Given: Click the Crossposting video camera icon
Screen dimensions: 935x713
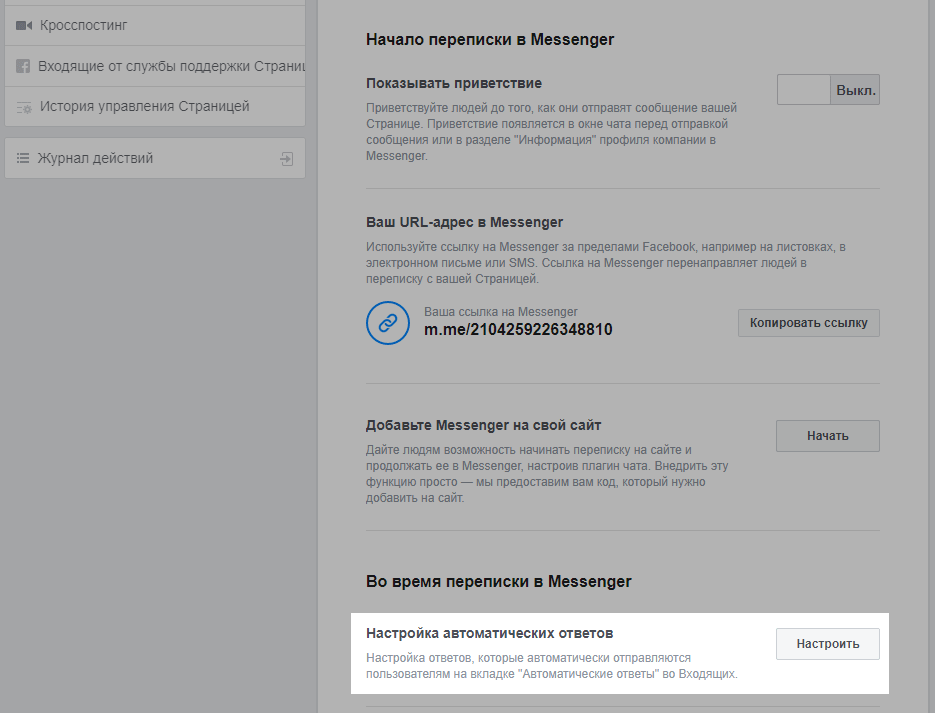Looking at the screenshot, I should coord(24,25).
